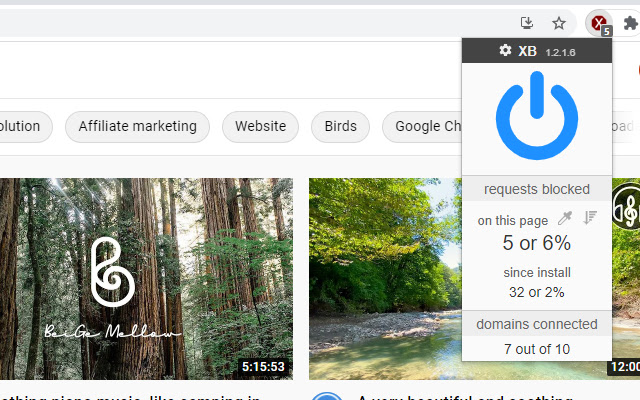The height and width of the screenshot is (400, 640).
Task: Click the channel avatar below river video
Action: pyautogui.click(x=326, y=398)
